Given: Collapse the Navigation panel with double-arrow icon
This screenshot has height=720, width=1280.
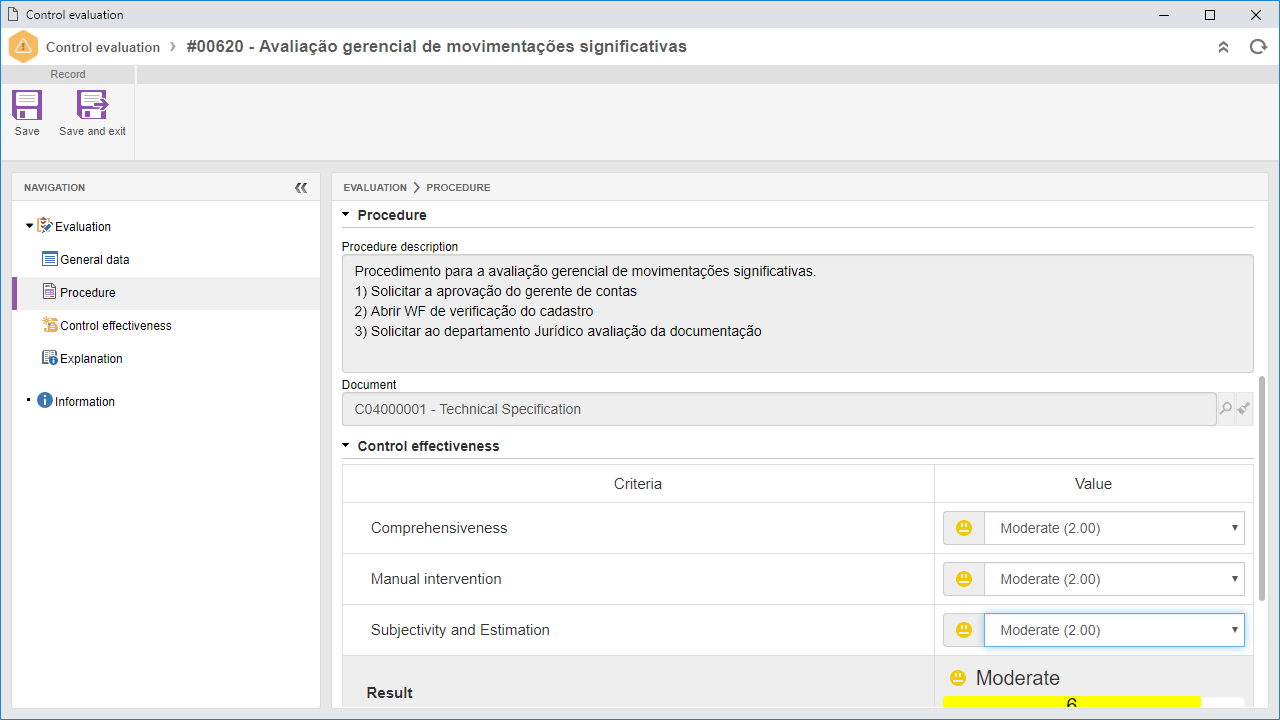Looking at the screenshot, I should point(301,188).
